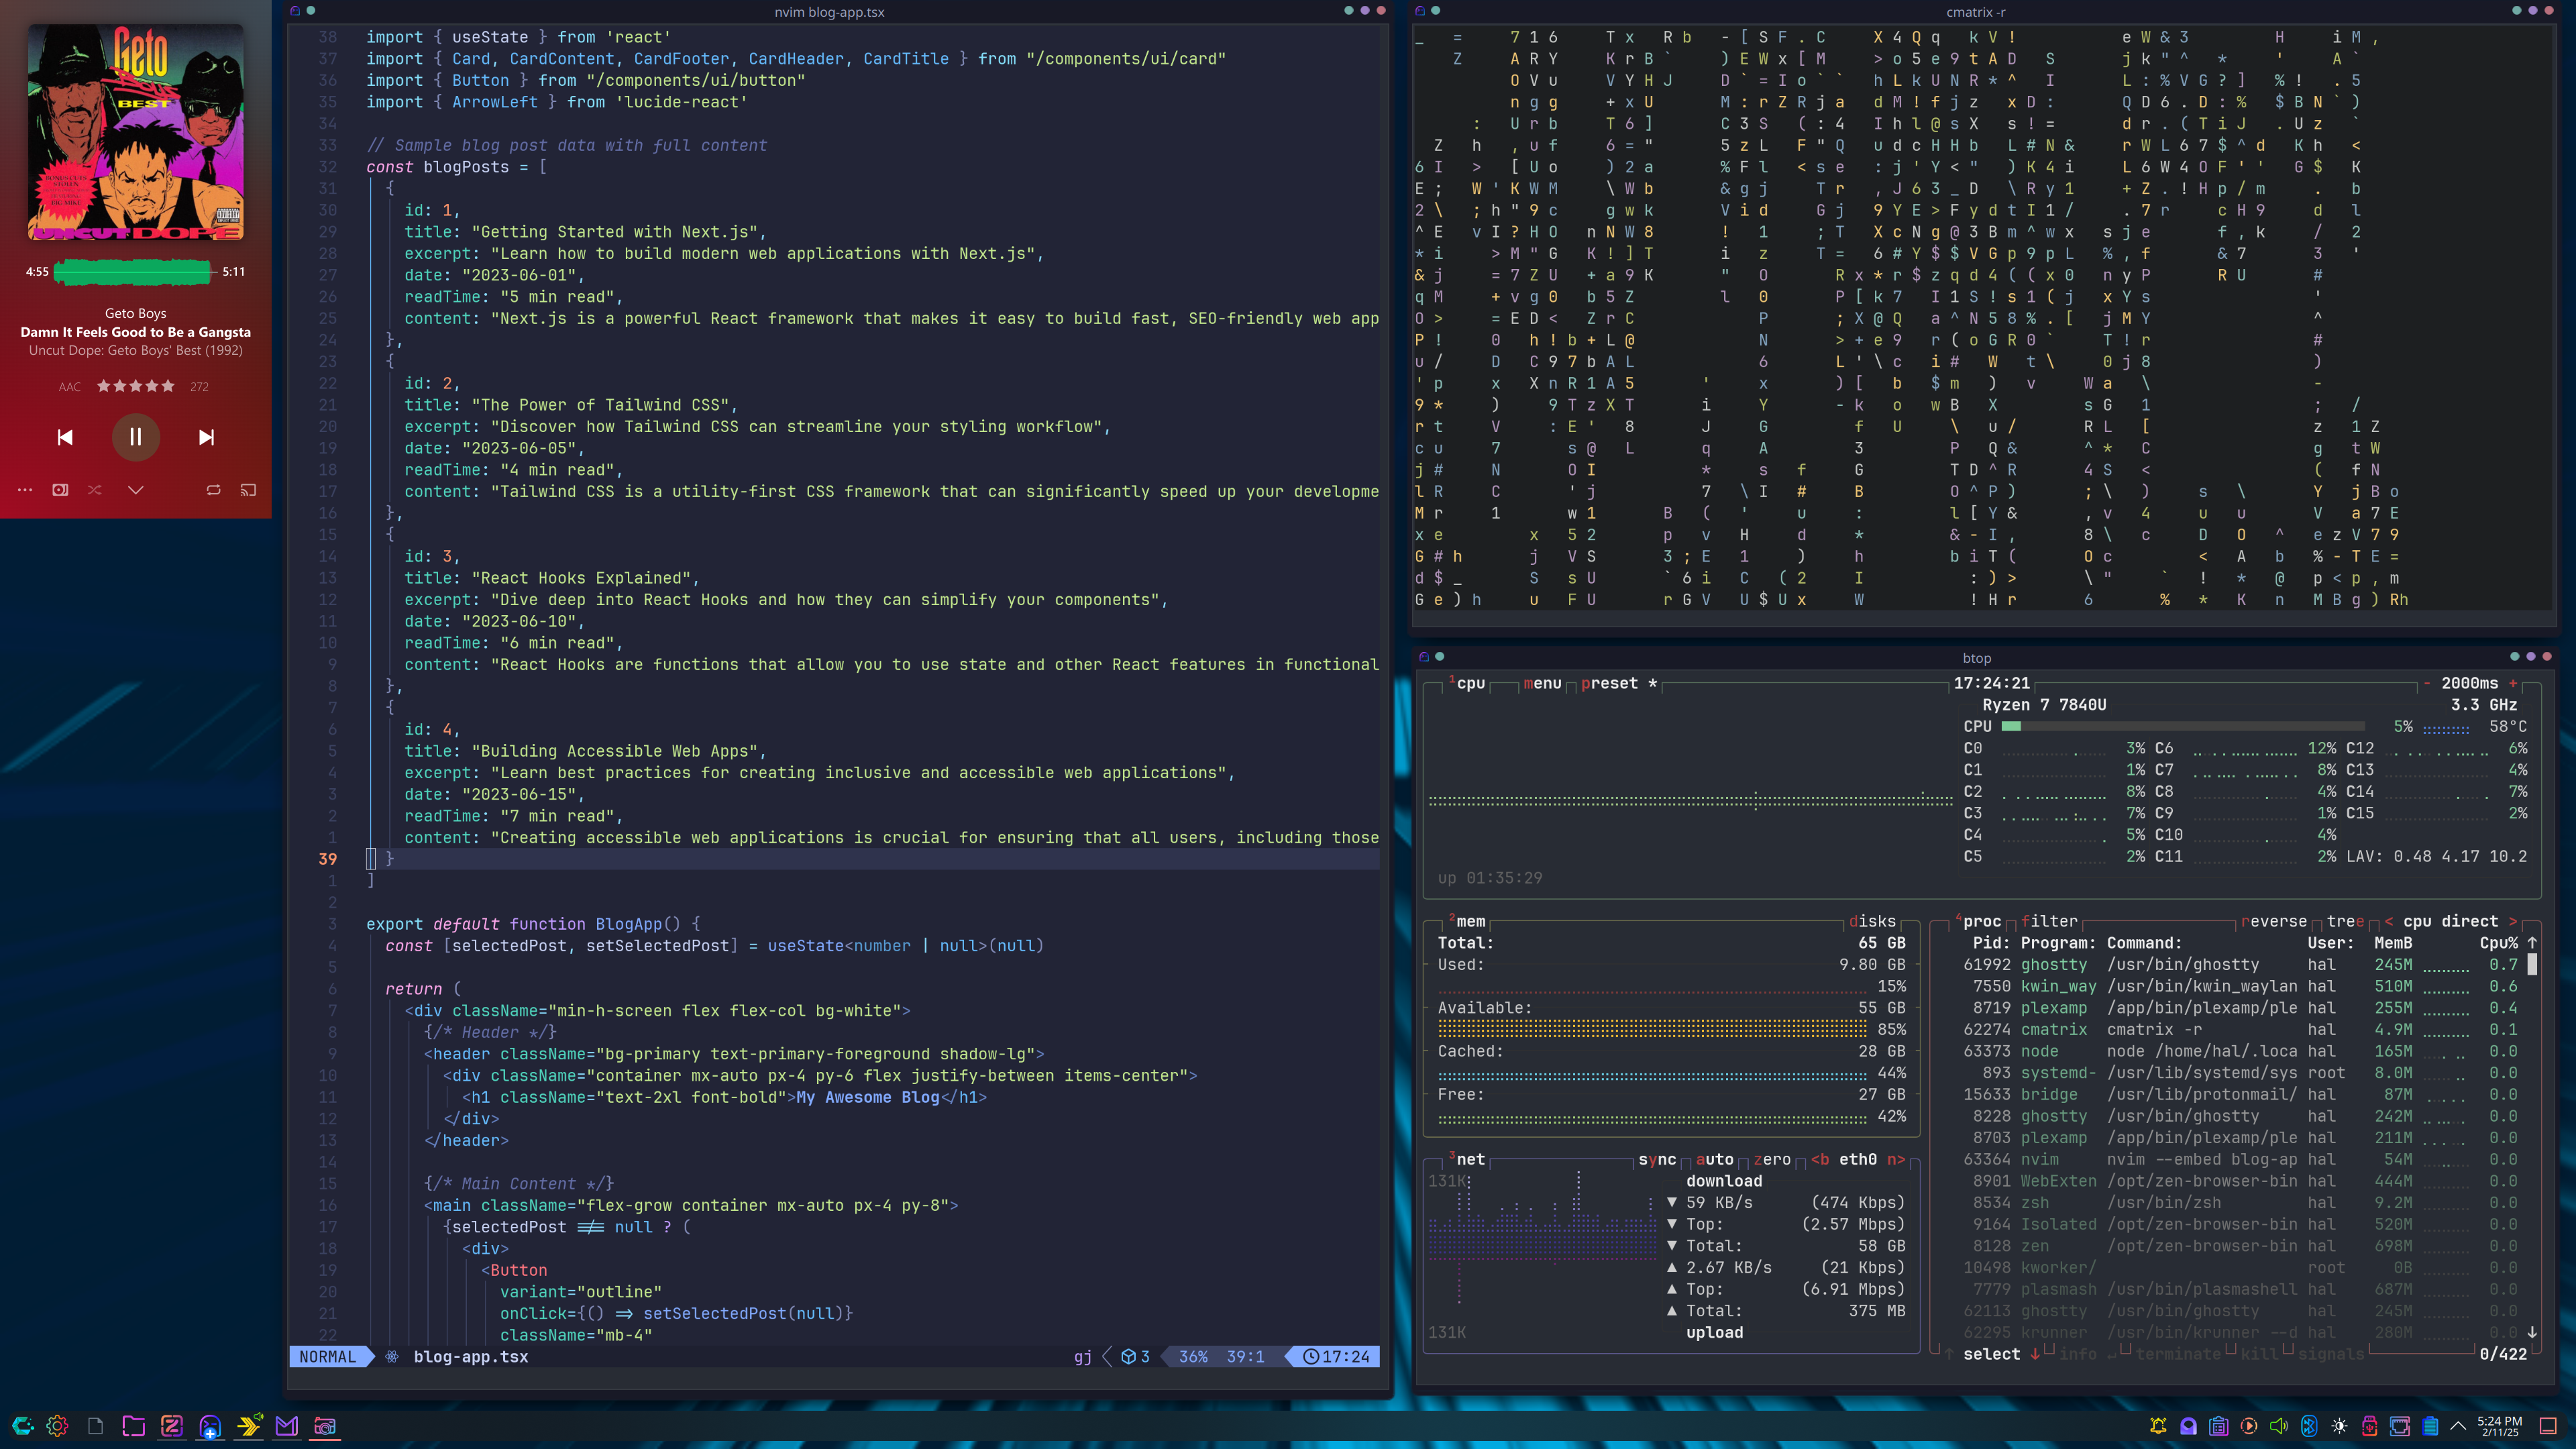Image resolution: width=2576 pixels, height=1449 pixels.
Task: Toggle auto scaling in btop net box
Action: click(1714, 1159)
